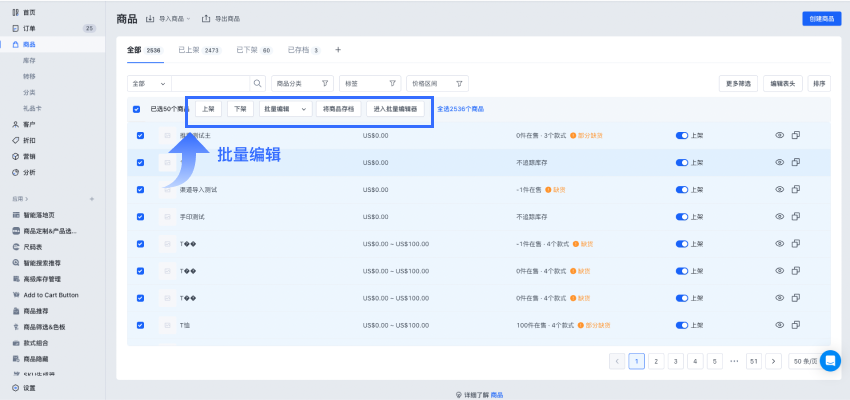Switch to the 已下架 tab

(x=254, y=50)
